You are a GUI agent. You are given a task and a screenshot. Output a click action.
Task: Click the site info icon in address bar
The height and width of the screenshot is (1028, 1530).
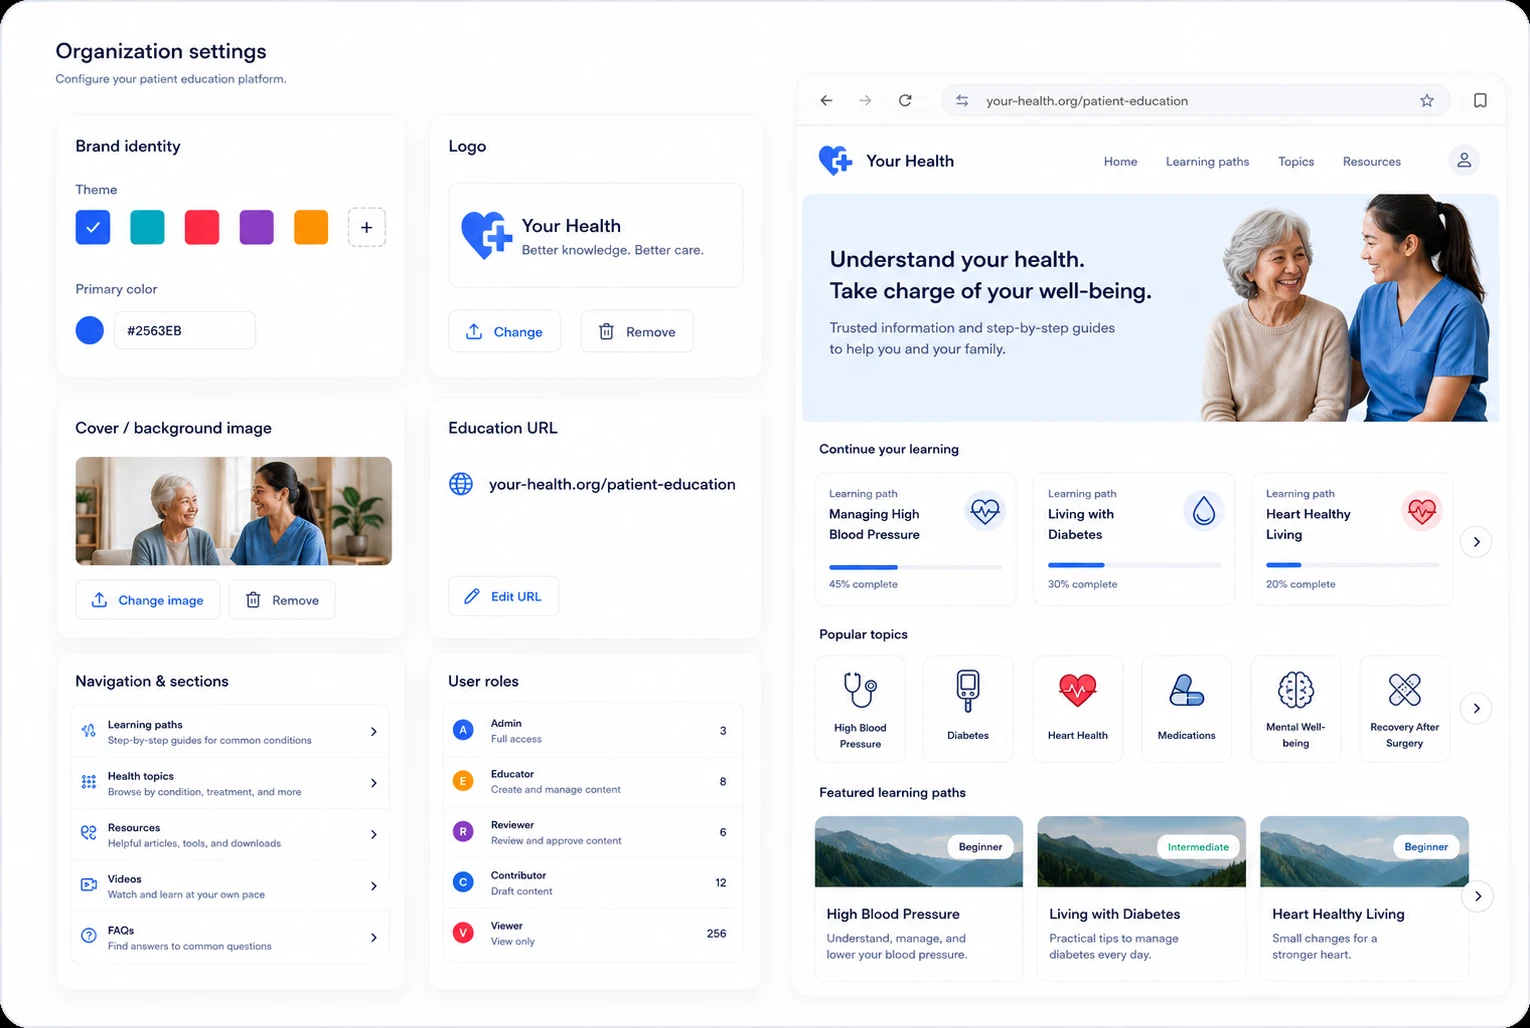pyautogui.click(x=962, y=100)
